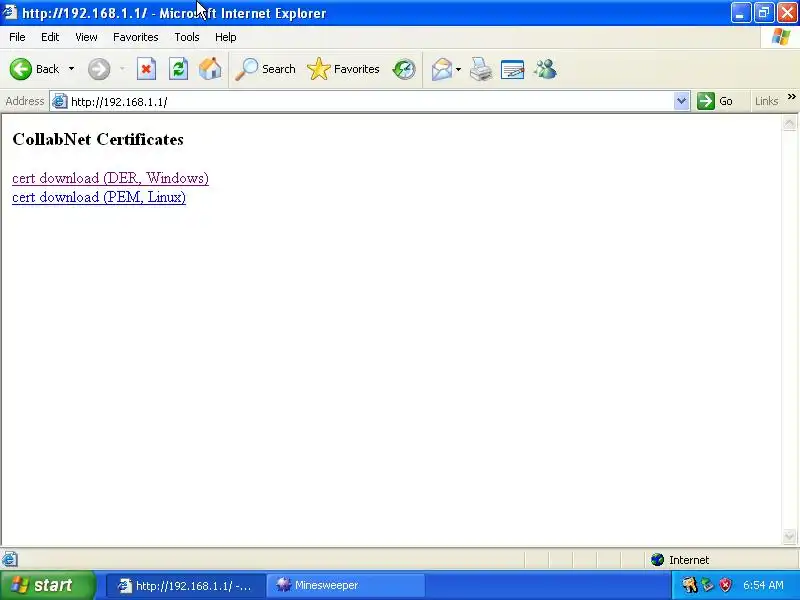Open the Help menu
The image size is (800, 600).
coord(226,37)
